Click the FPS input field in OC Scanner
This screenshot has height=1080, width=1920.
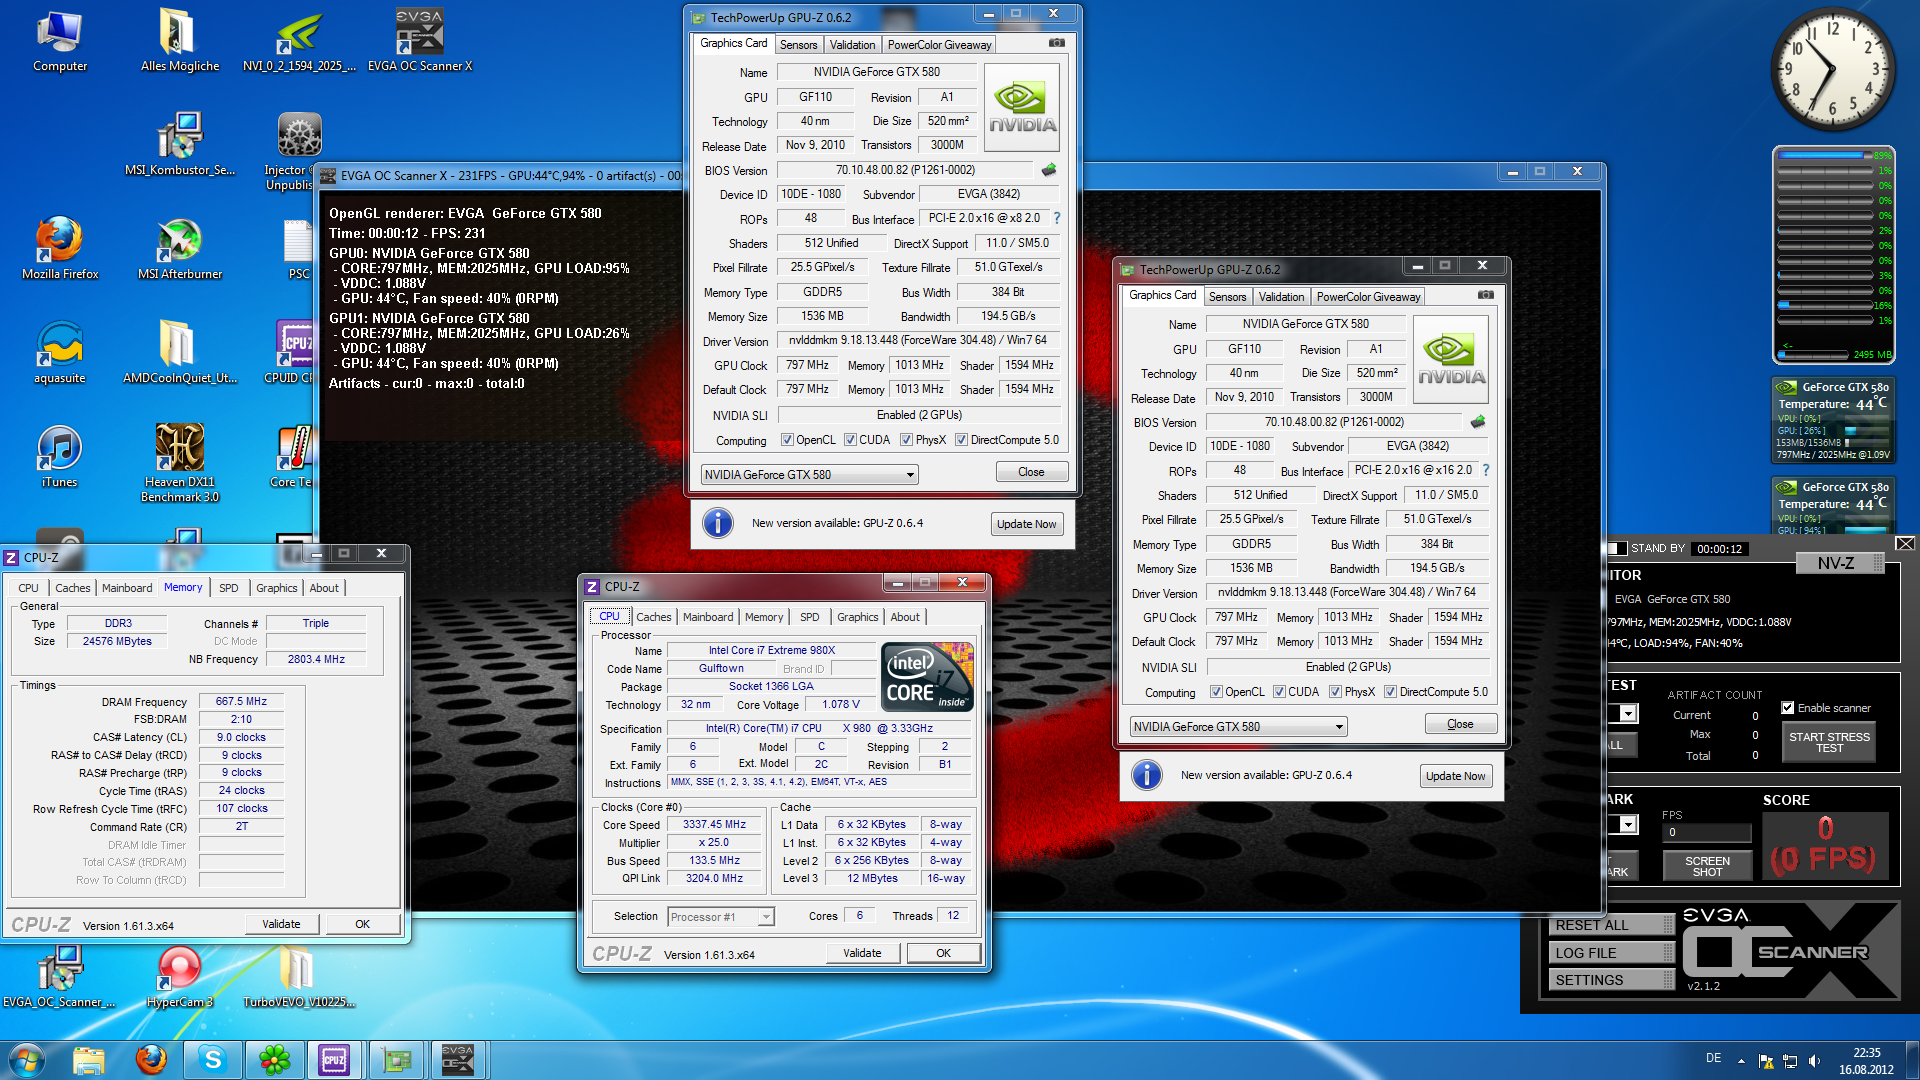pyautogui.click(x=1707, y=832)
